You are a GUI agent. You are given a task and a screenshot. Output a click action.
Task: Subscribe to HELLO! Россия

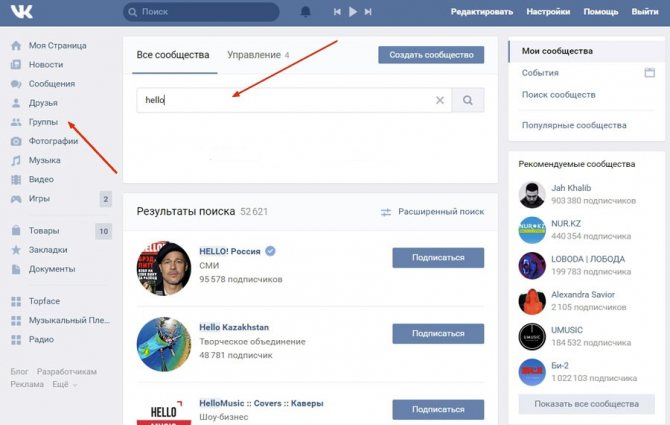pyautogui.click(x=438, y=258)
